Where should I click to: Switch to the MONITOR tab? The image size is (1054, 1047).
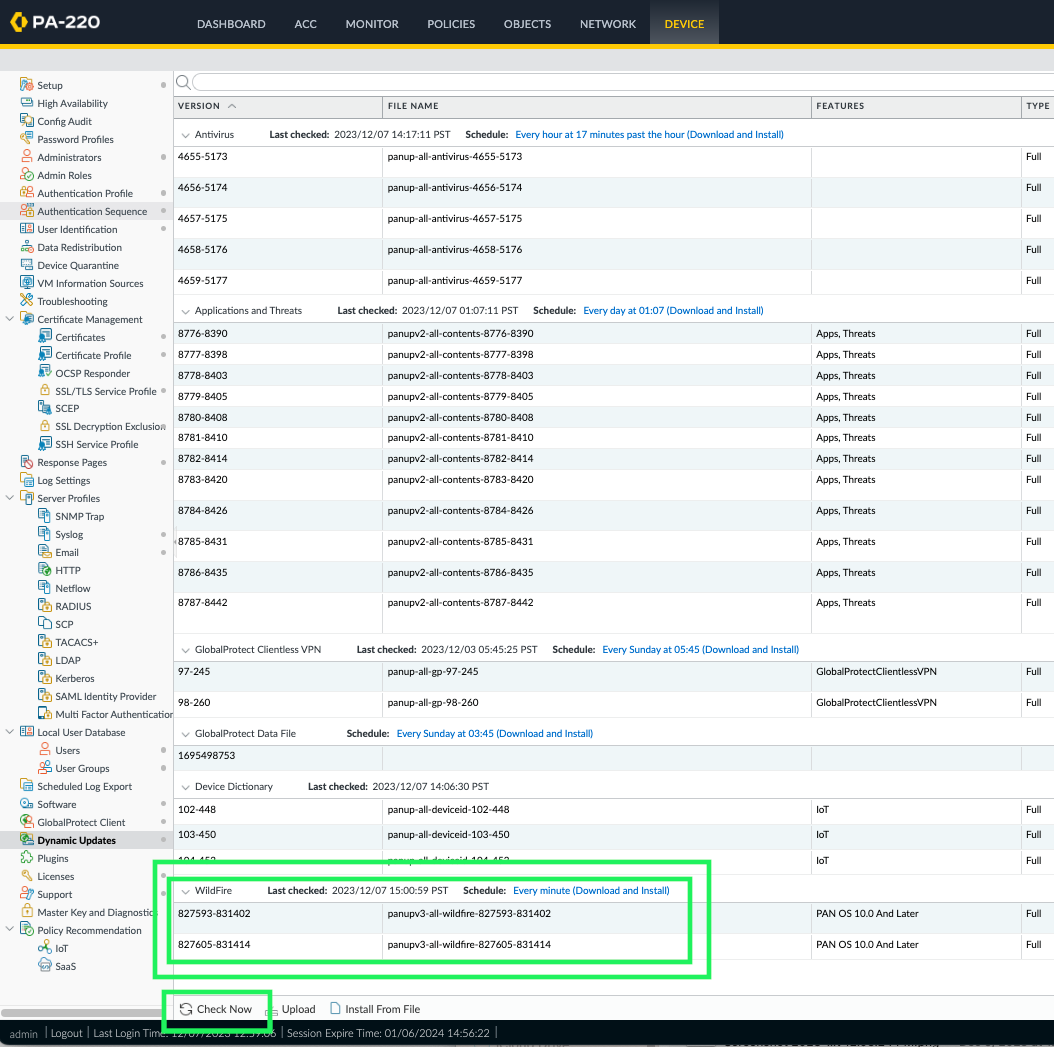[x=371, y=23]
